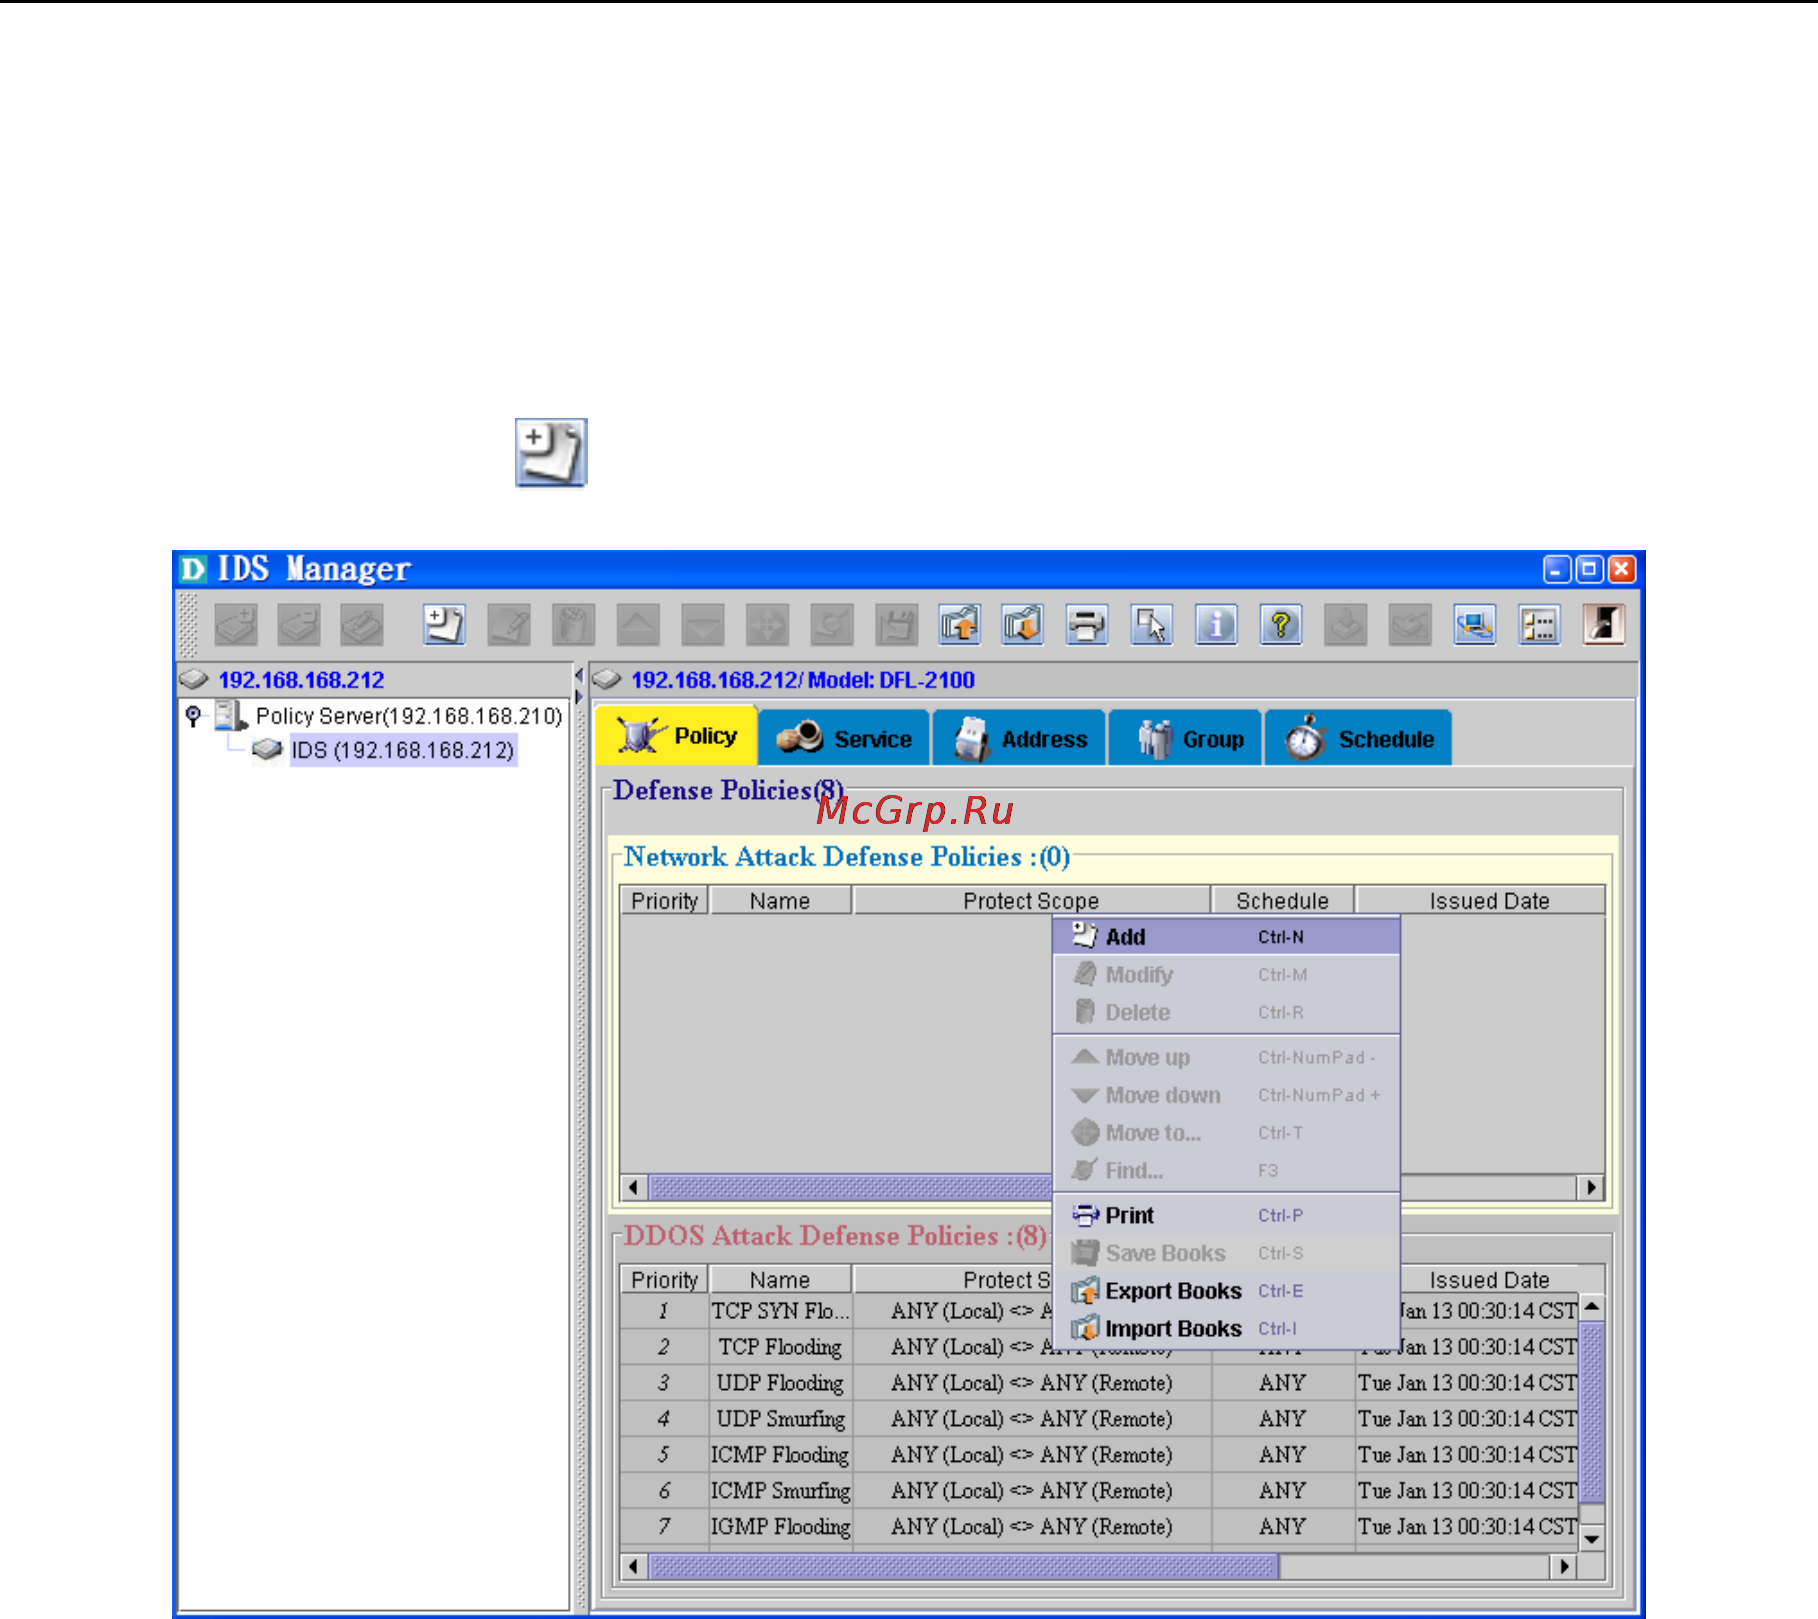Image resolution: width=1818 pixels, height=1619 pixels.
Task: Click the grayed Modify pencil toolbar icon
Action: [509, 626]
